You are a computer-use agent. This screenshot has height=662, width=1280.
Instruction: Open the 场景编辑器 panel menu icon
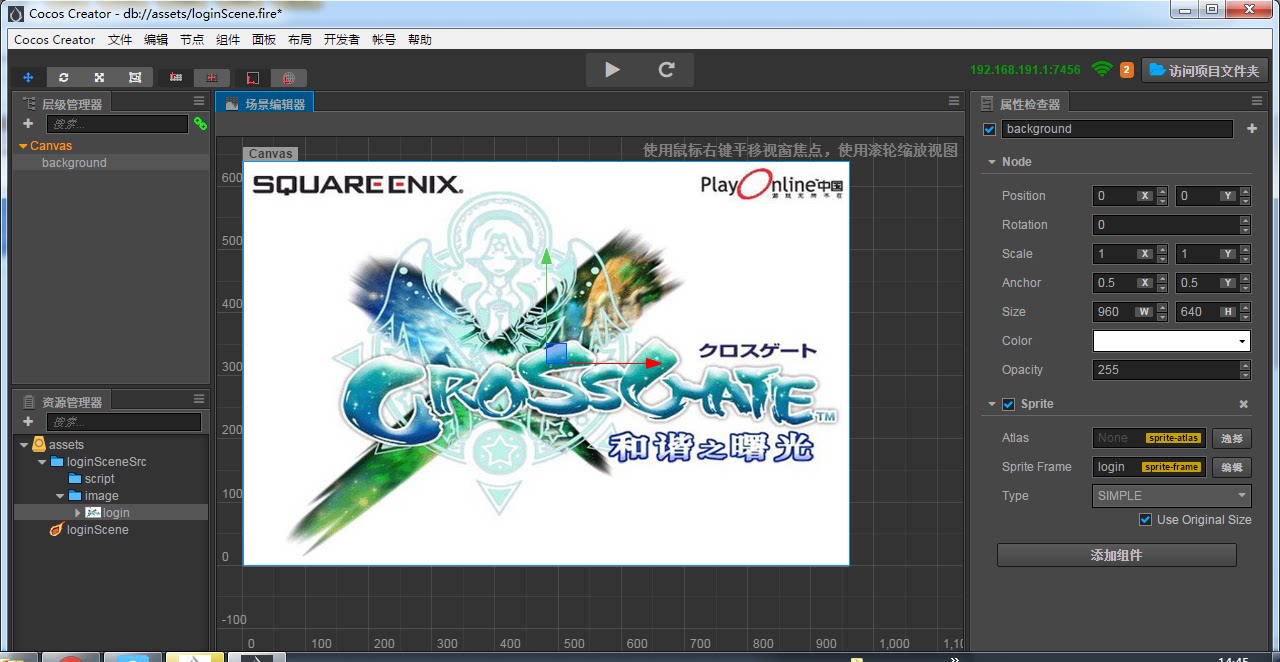954,101
